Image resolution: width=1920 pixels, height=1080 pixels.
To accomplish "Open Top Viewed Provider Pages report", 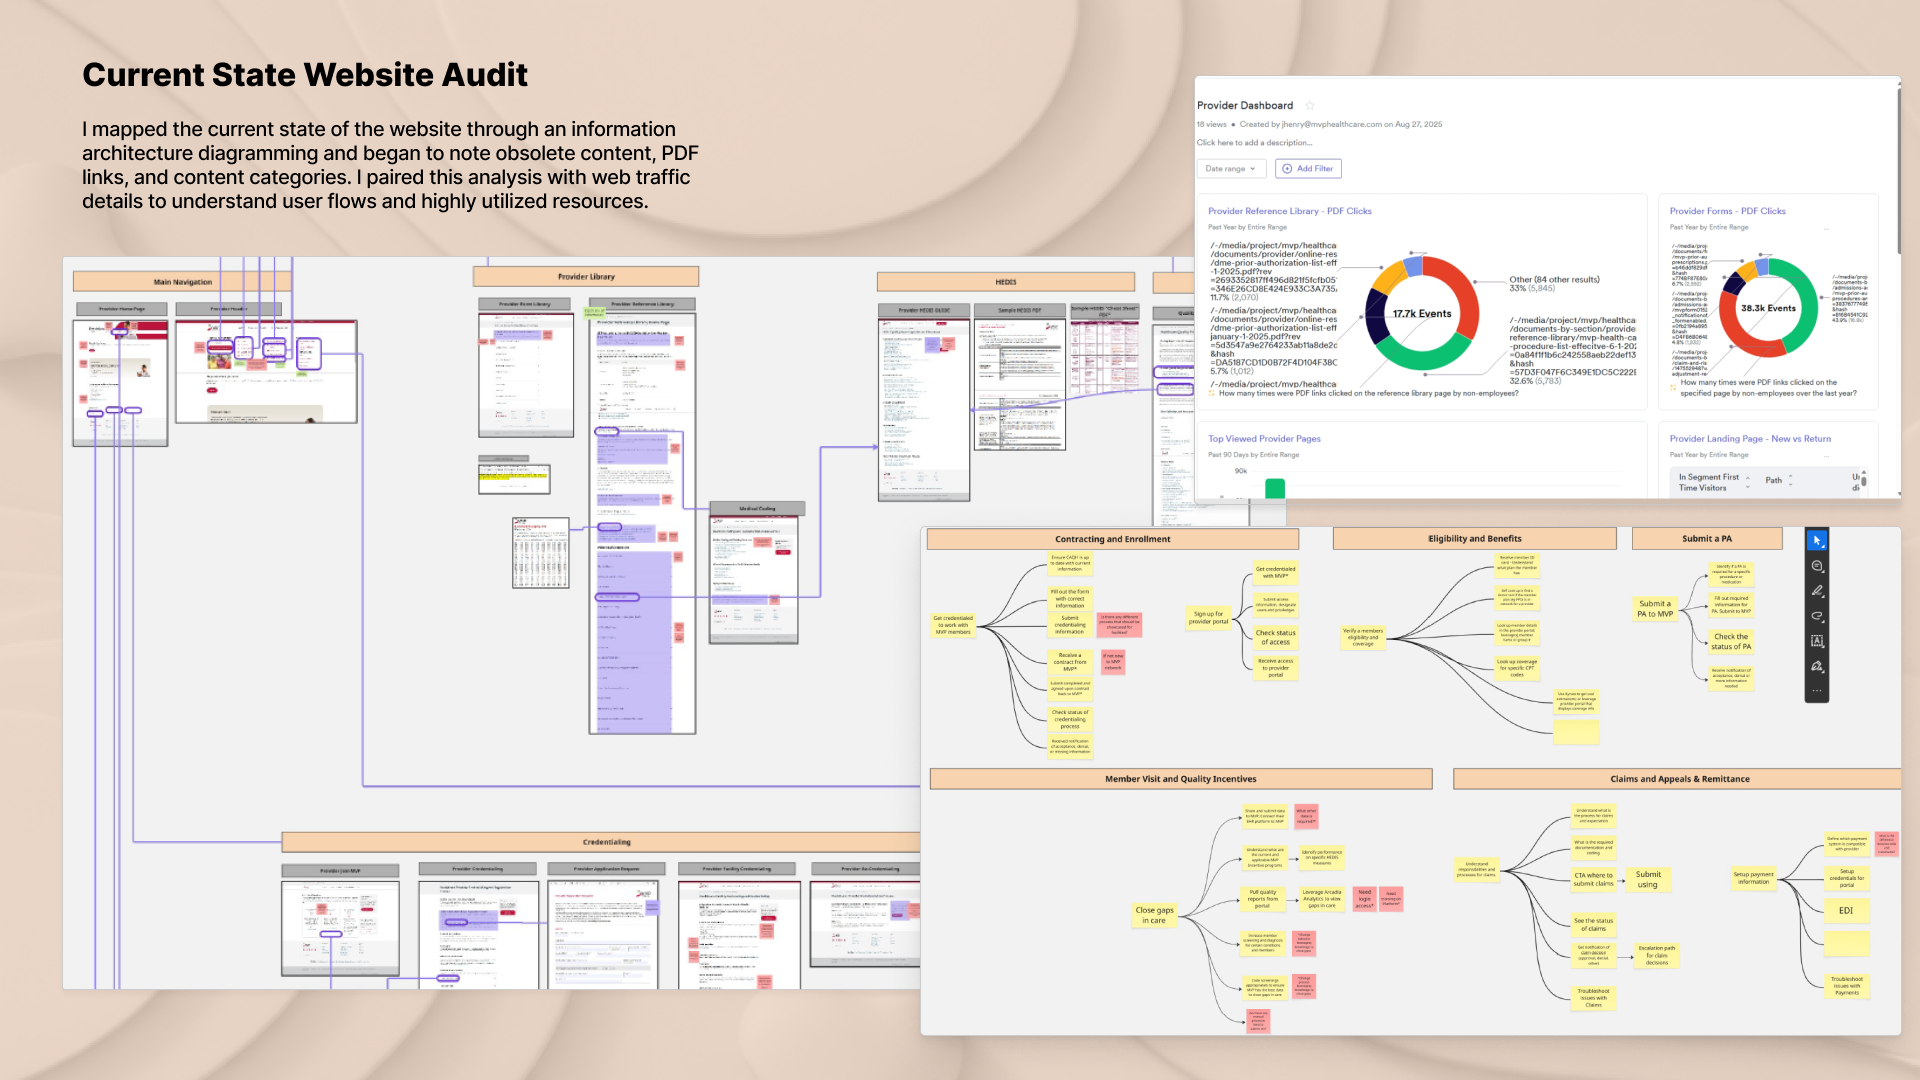I will point(1264,439).
